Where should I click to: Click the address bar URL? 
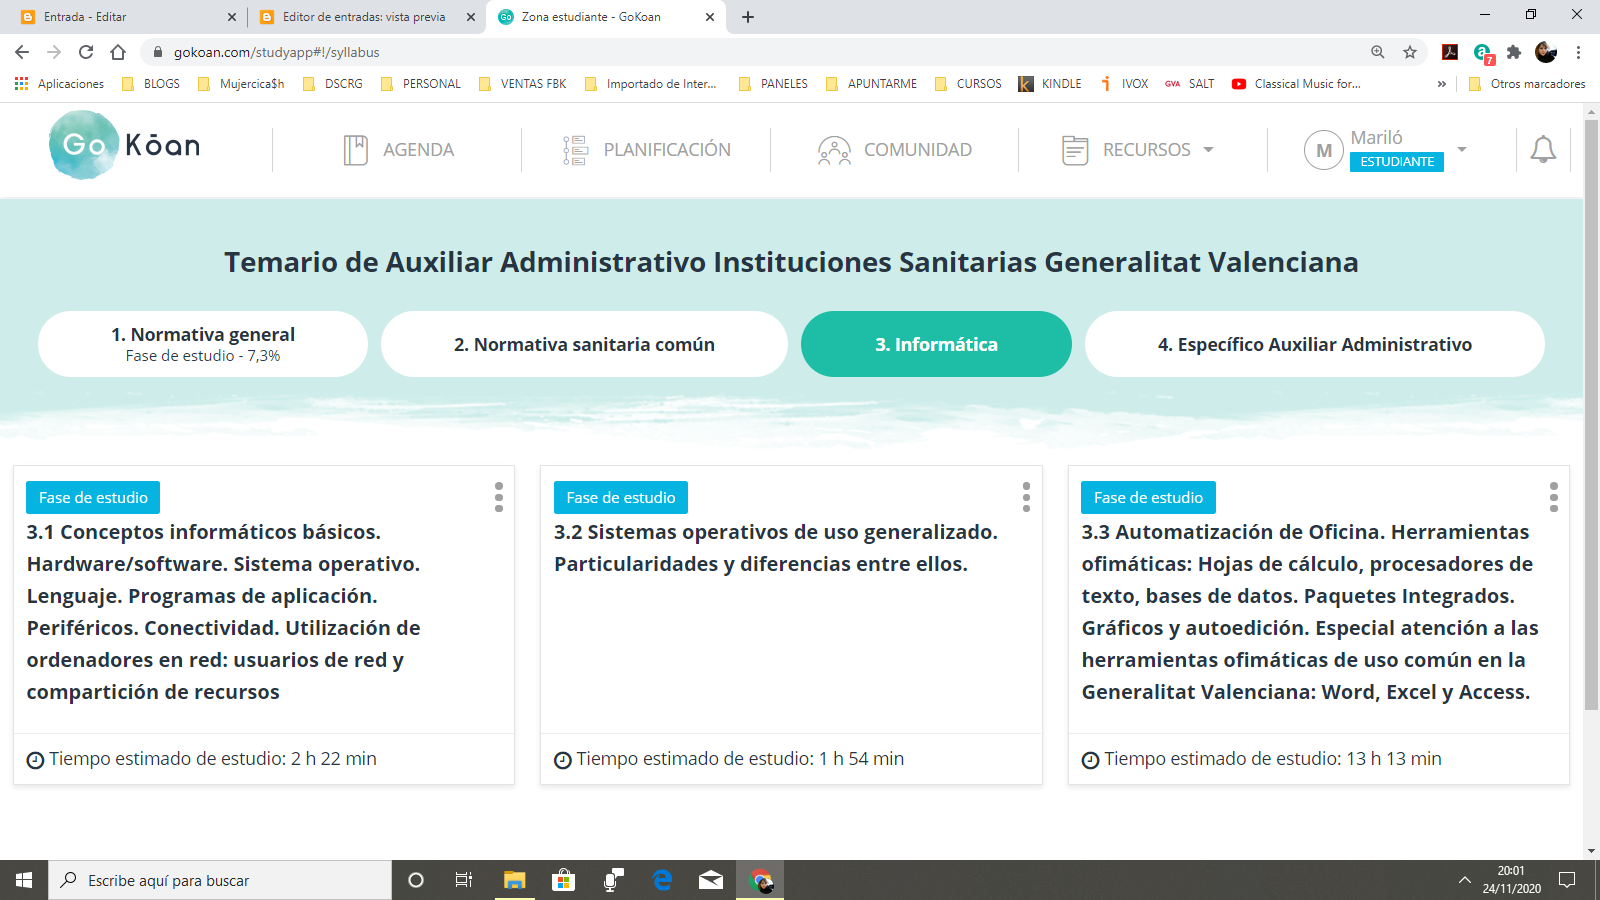coord(277,52)
